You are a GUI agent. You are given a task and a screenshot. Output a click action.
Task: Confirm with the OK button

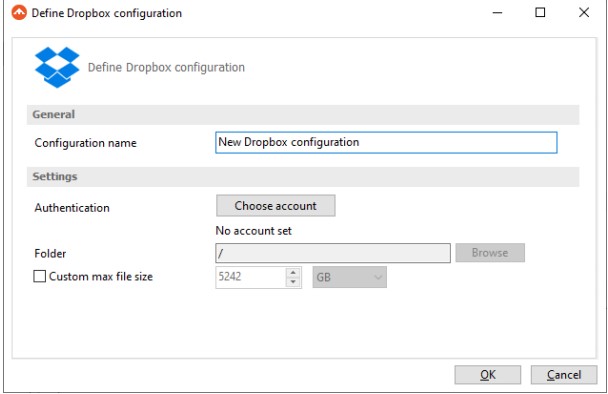click(x=488, y=375)
